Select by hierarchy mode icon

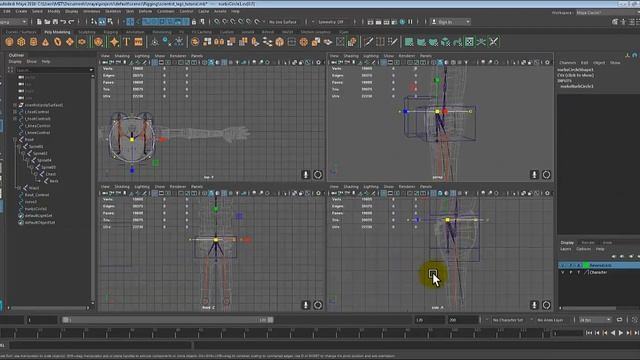tap(94, 22)
